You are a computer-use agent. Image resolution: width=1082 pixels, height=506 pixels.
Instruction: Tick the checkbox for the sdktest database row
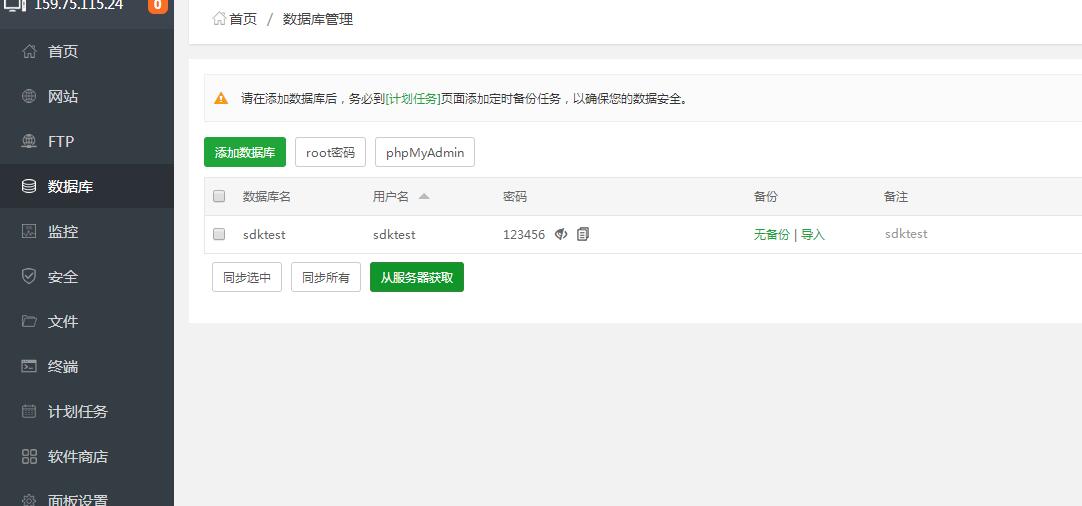pyautogui.click(x=219, y=234)
